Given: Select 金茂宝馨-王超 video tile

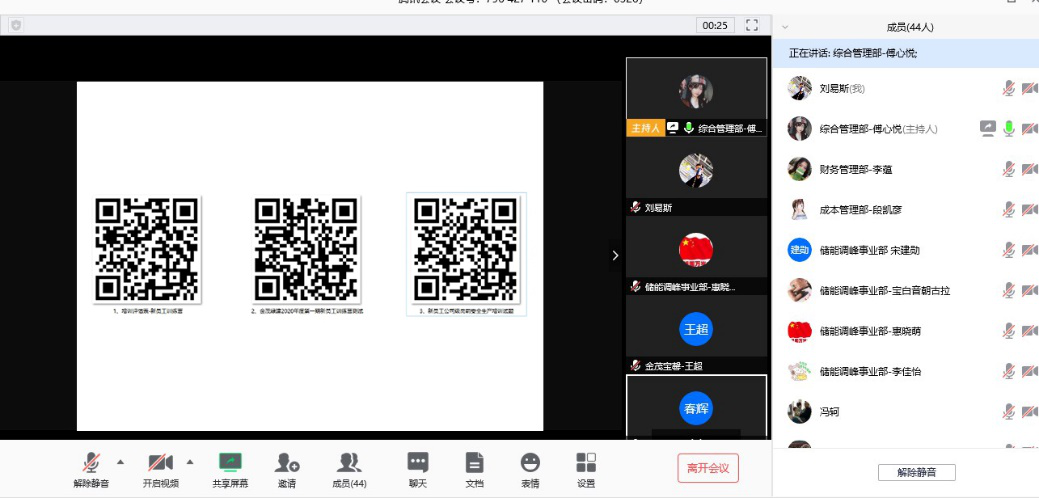Looking at the screenshot, I should coord(696,334).
